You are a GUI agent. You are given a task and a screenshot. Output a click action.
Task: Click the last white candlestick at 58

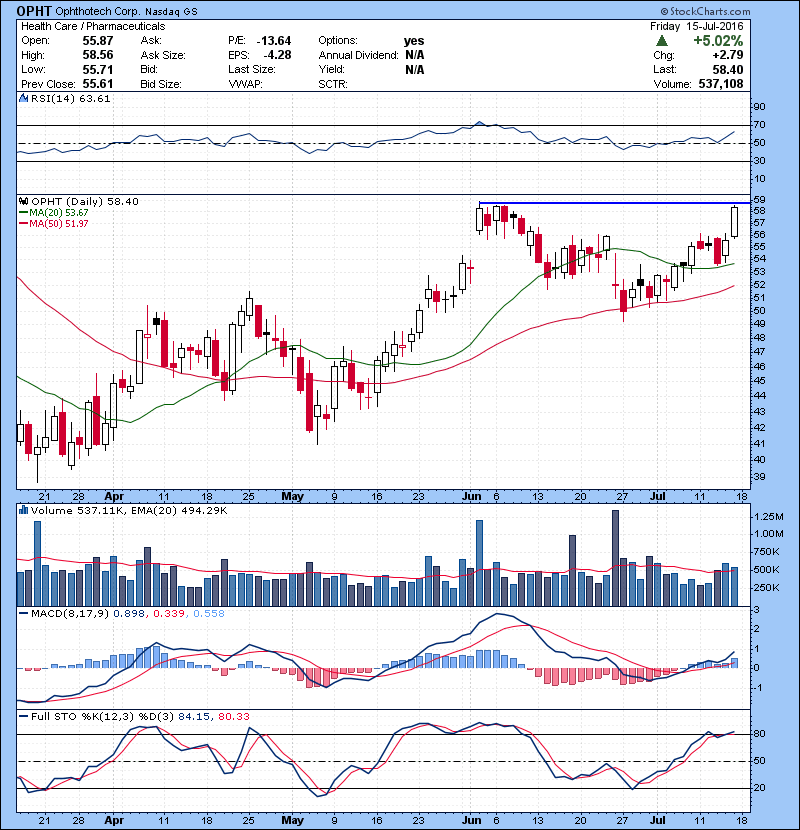(734, 222)
